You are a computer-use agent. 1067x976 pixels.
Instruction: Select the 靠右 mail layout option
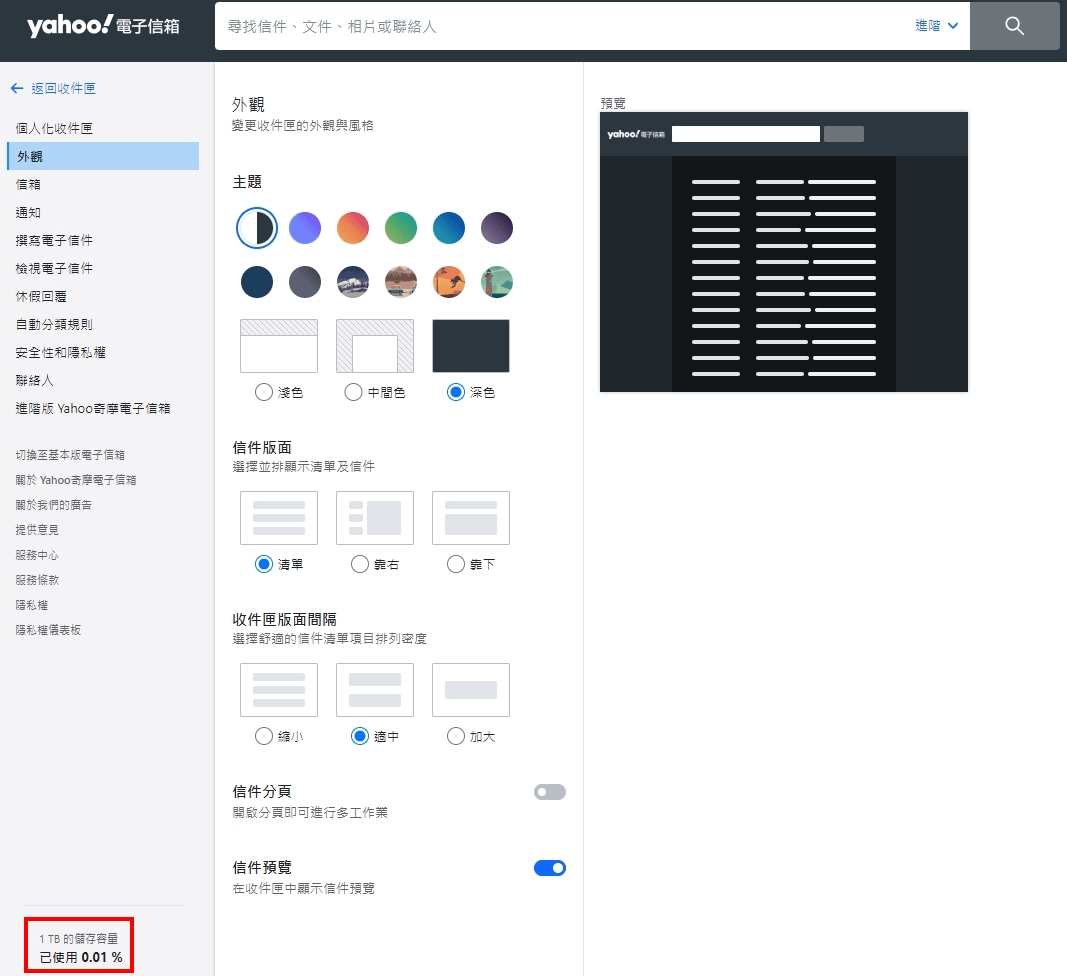tap(358, 562)
